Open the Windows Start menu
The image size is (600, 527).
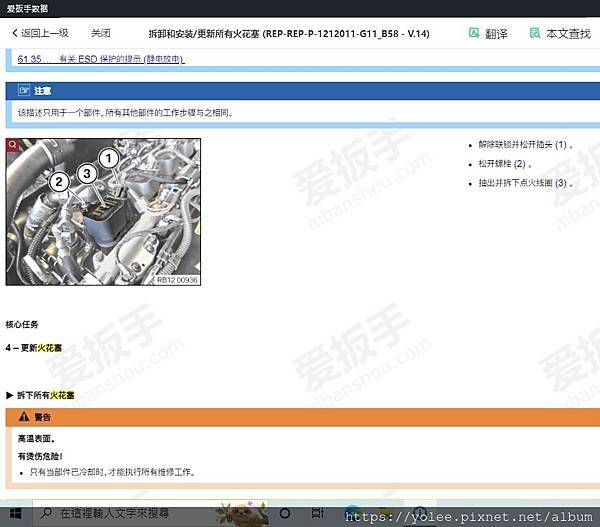15,514
